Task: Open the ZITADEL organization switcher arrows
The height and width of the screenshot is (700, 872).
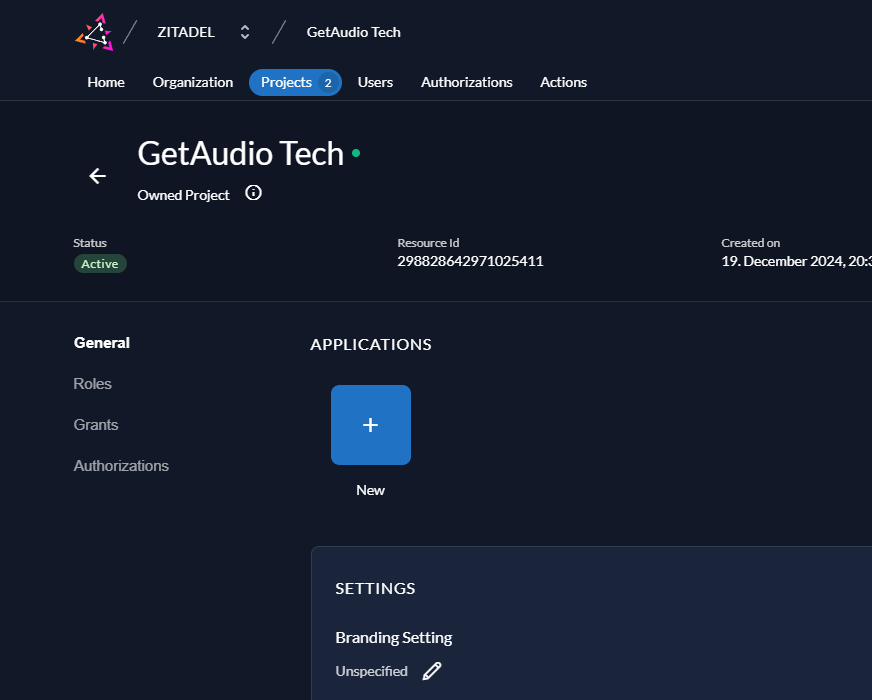Action: [x=245, y=32]
